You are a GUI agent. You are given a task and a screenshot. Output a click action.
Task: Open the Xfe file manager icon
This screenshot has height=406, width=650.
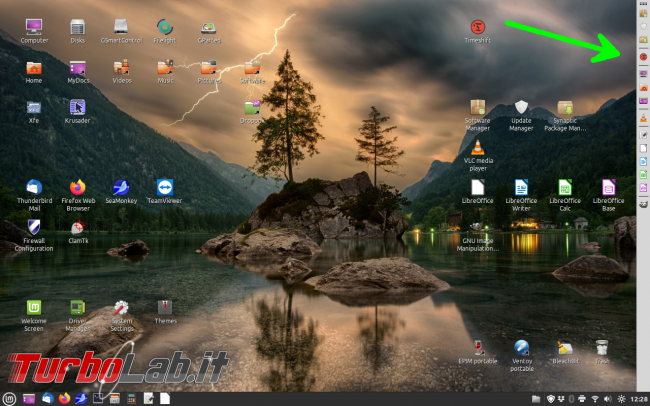(x=34, y=108)
